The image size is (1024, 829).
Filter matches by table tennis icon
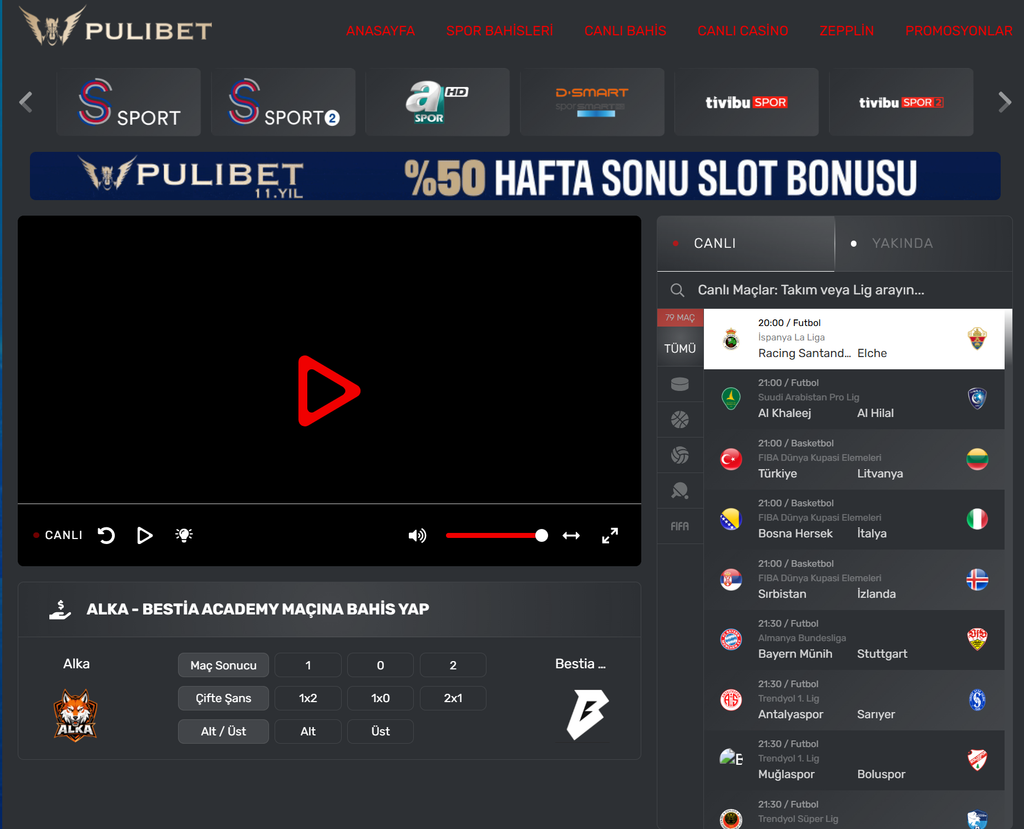(x=680, y=491)
